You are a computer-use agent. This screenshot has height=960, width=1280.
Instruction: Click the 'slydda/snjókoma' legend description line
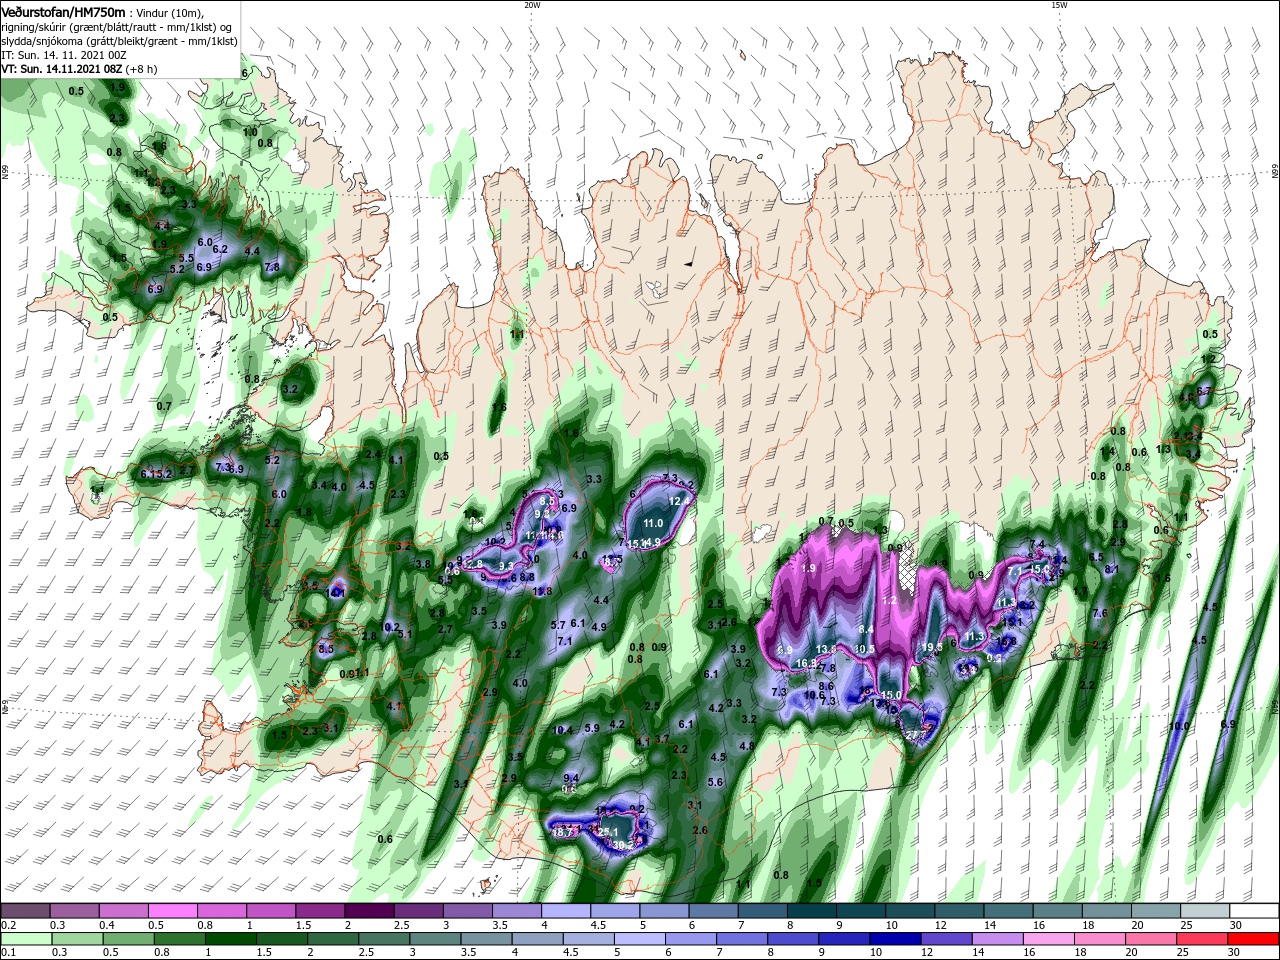click(120, 40)
